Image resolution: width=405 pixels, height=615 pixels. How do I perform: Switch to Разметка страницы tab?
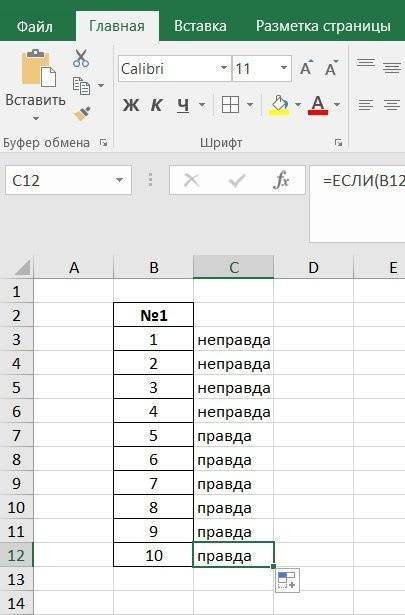pos(323,26)
